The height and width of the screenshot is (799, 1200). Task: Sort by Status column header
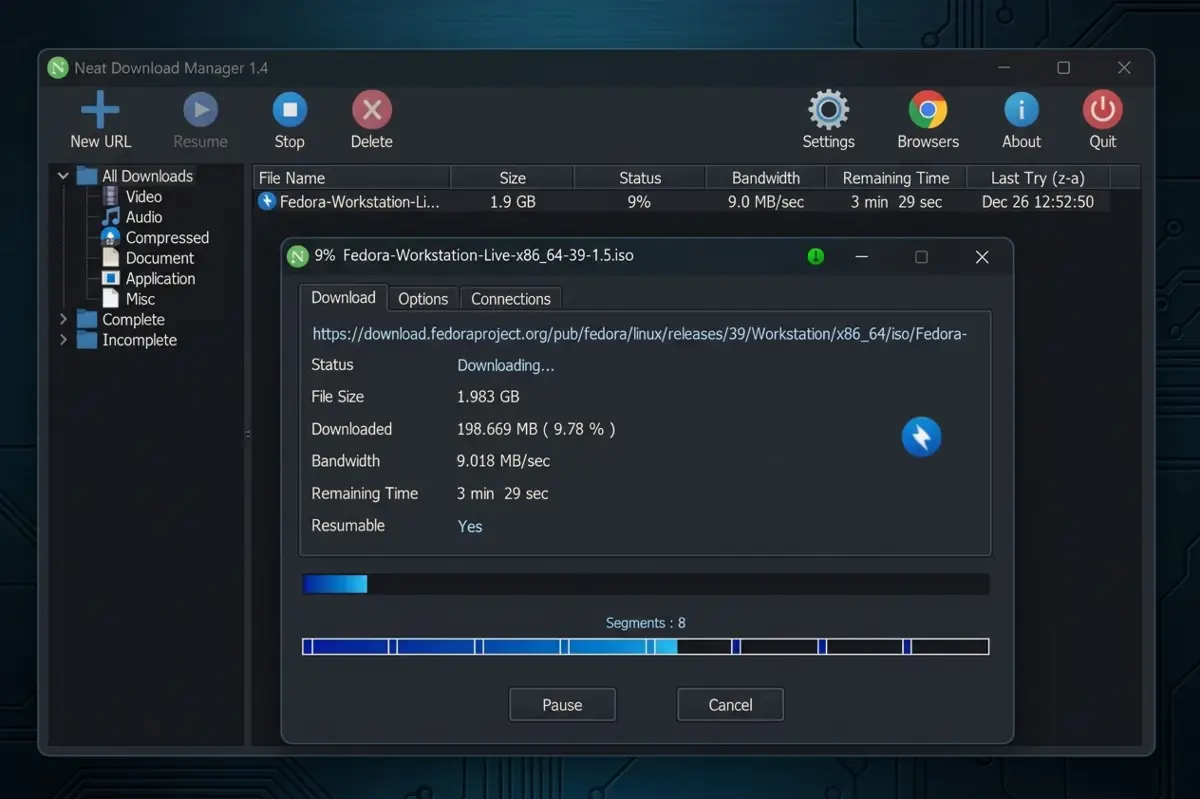tap(640, 178)
